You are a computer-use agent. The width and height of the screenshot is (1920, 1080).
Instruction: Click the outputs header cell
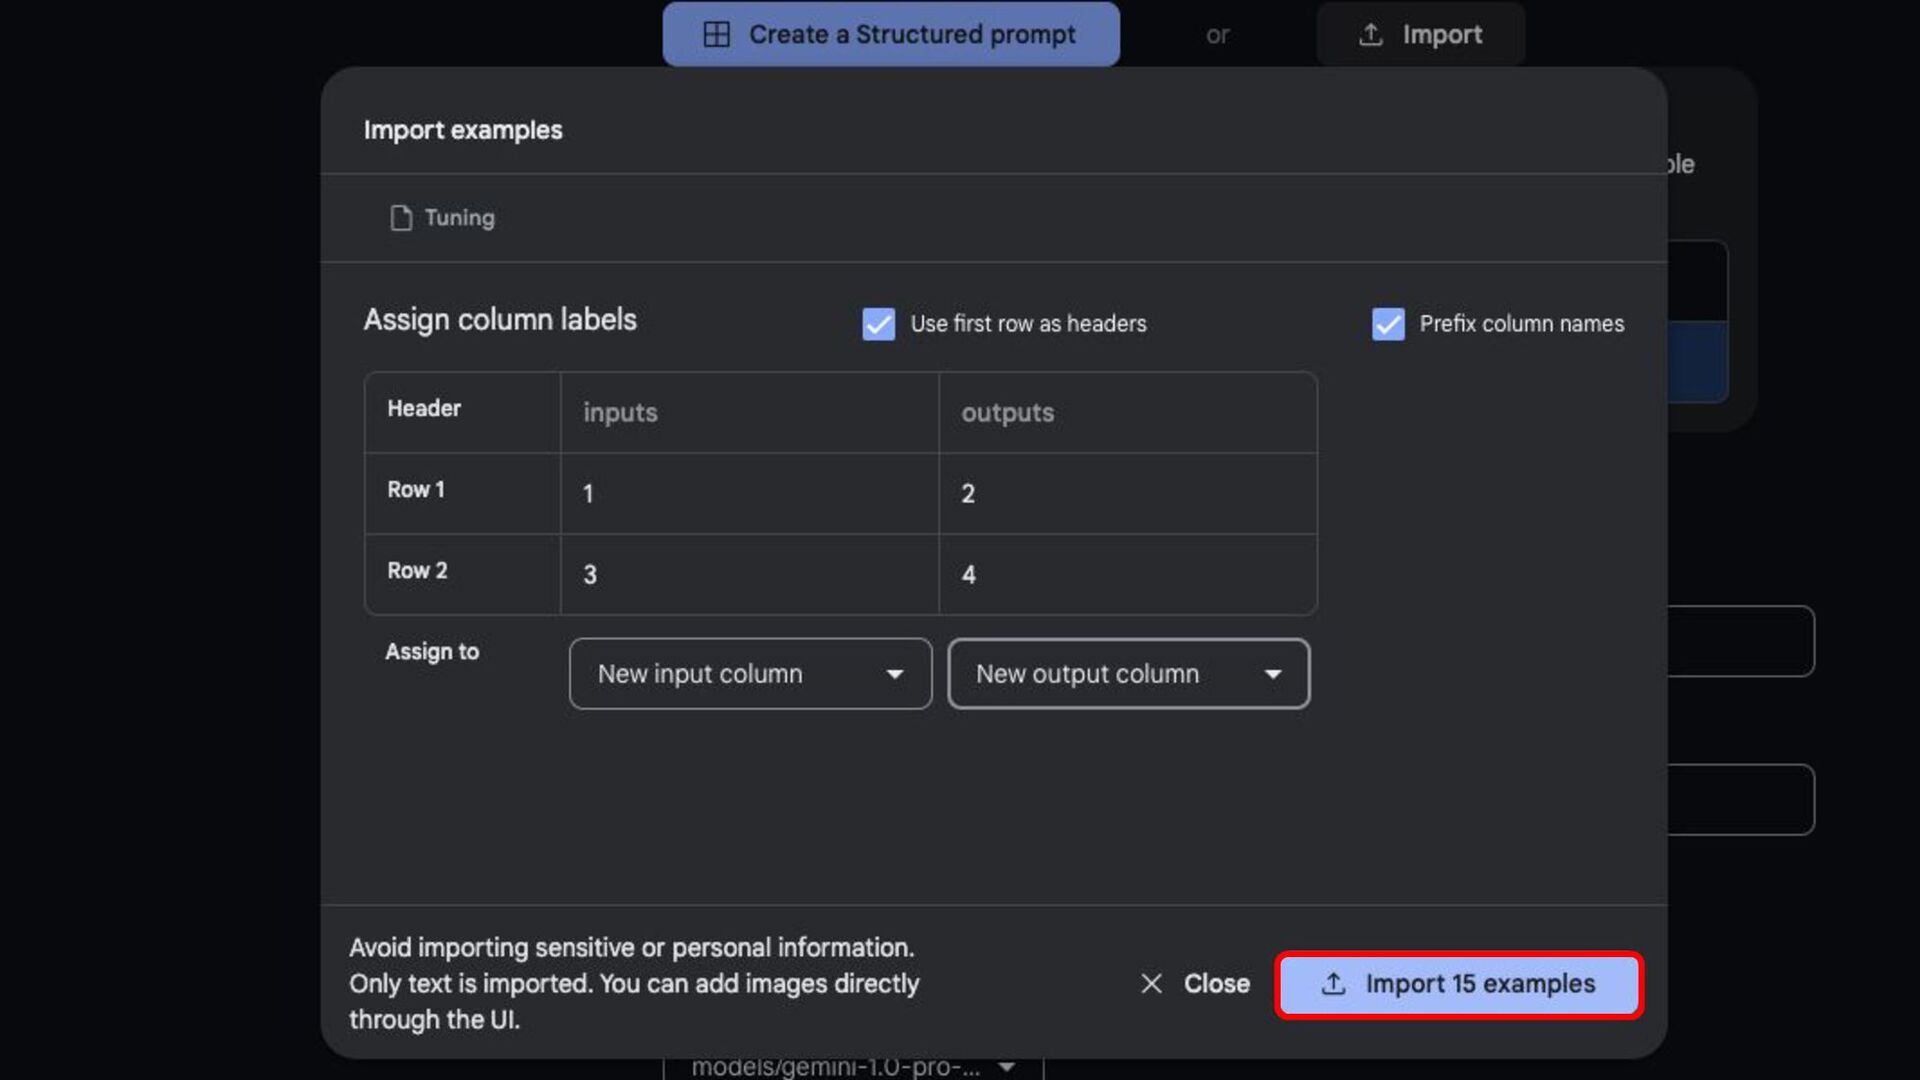click(1127, 413)
